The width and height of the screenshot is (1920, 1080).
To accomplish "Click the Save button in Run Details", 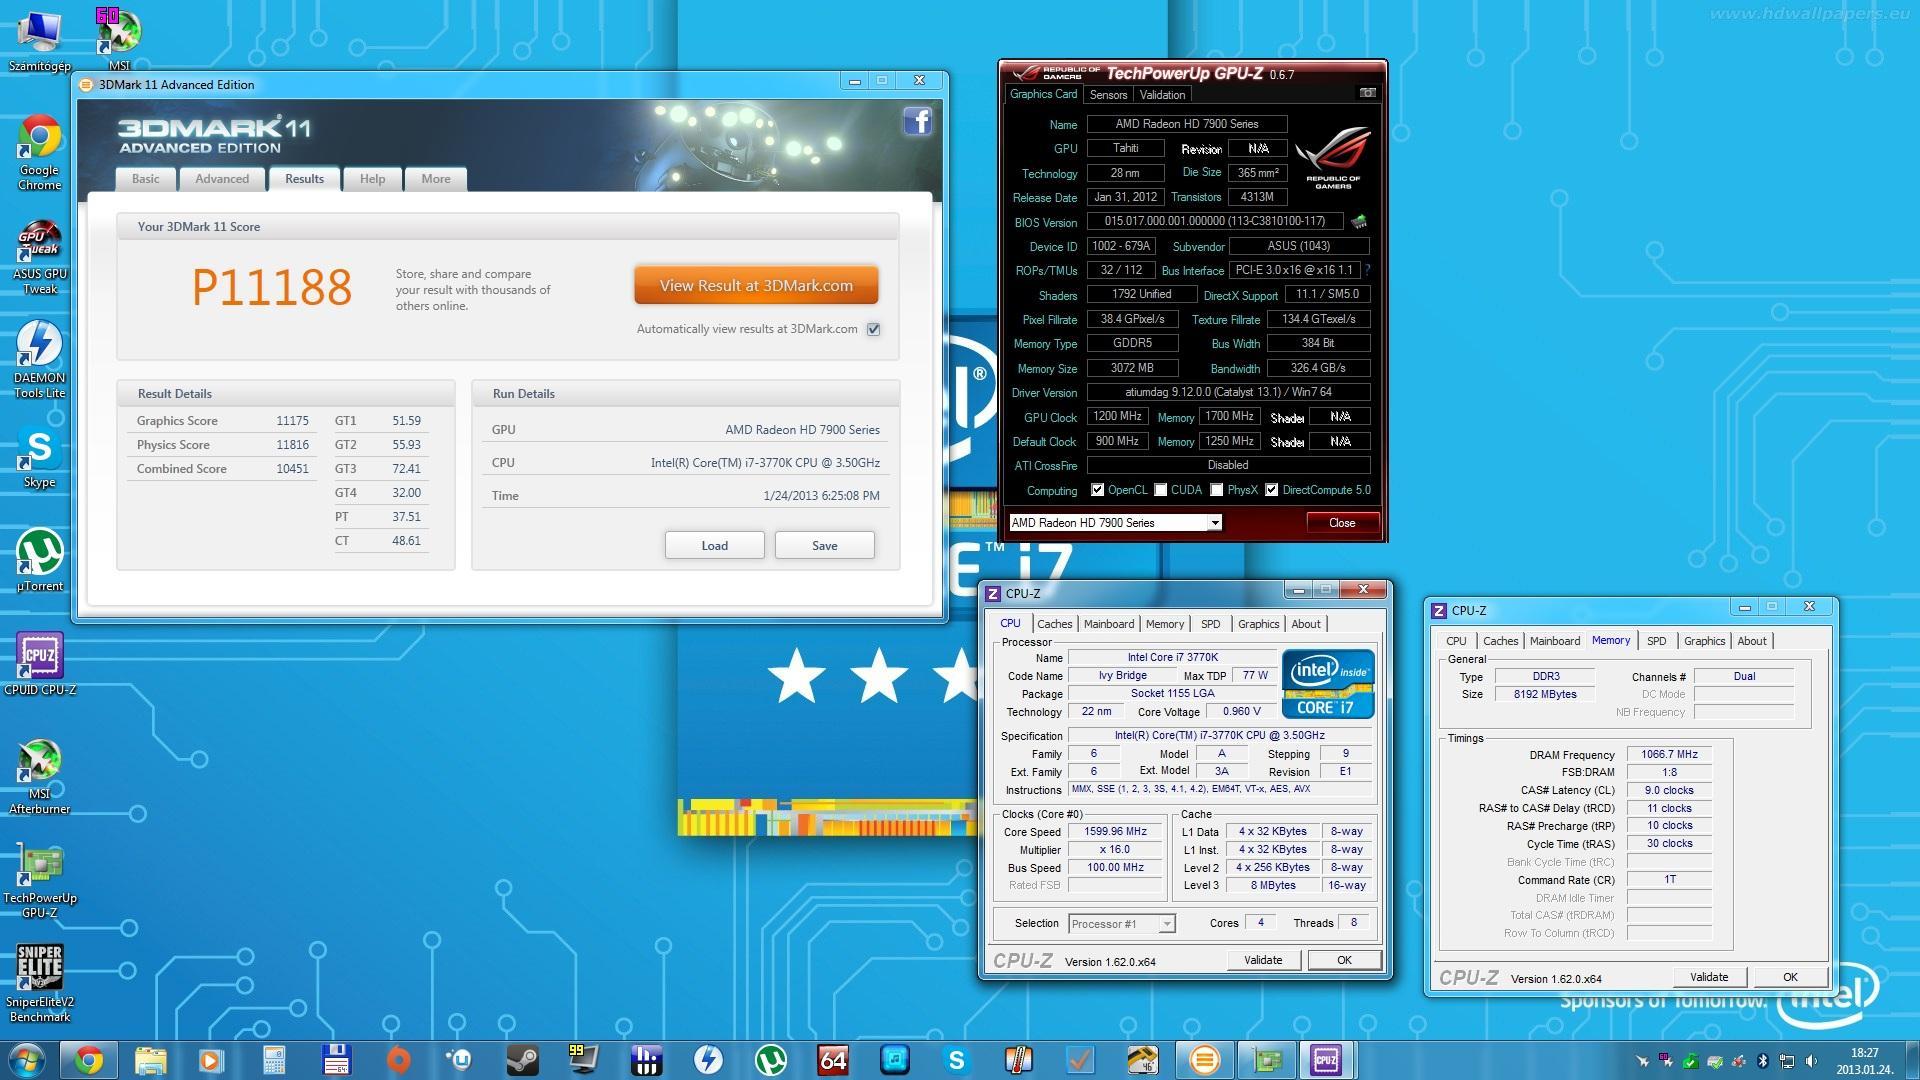I will coord(824,545).
